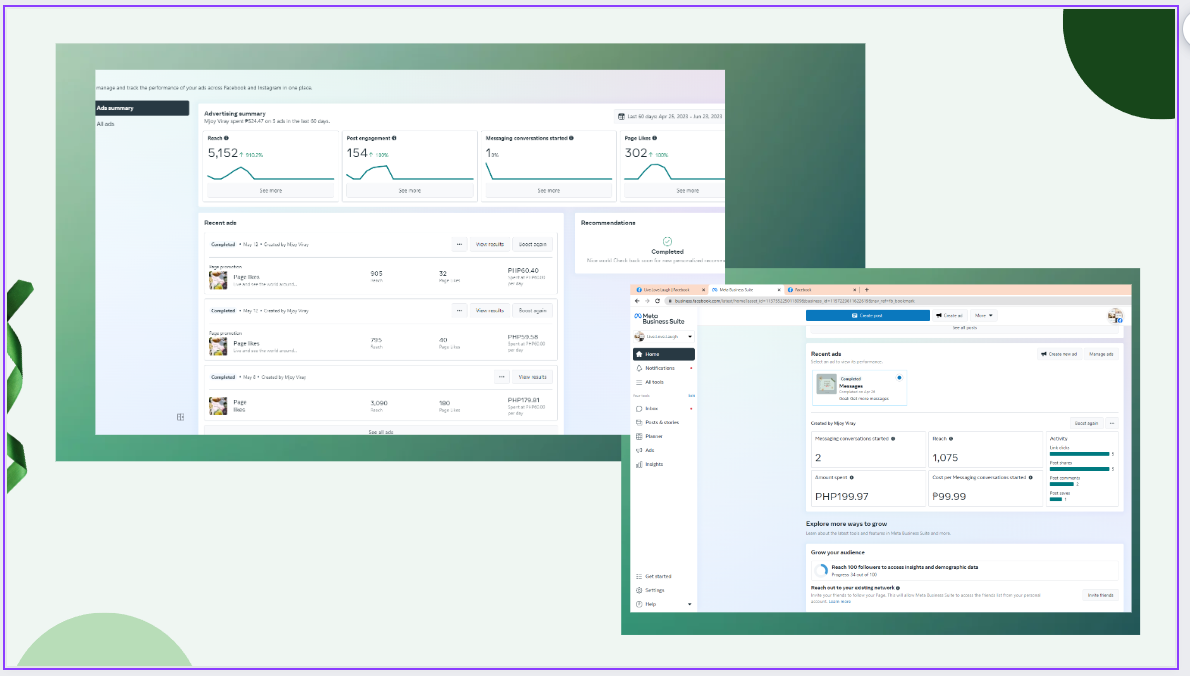Open the Ads megaphone icon in sidebar
The image size is (1190, 676).
pos(639,451)
